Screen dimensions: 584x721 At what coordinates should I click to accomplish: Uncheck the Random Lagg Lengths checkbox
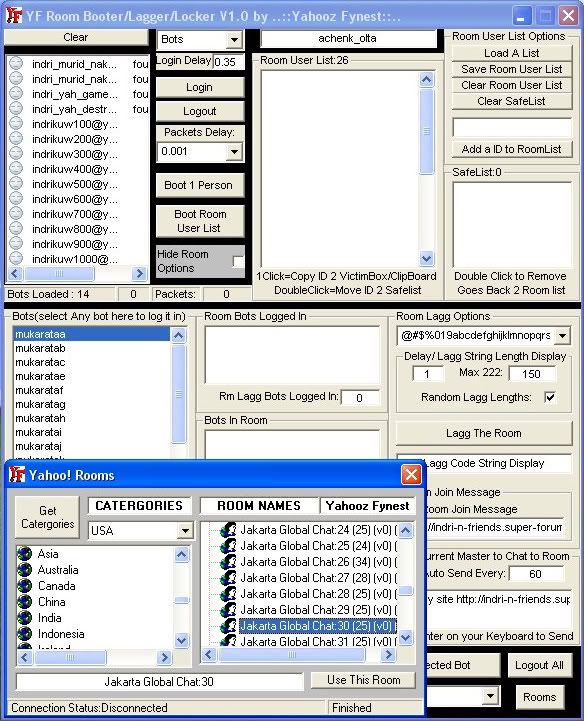(550, 397)
